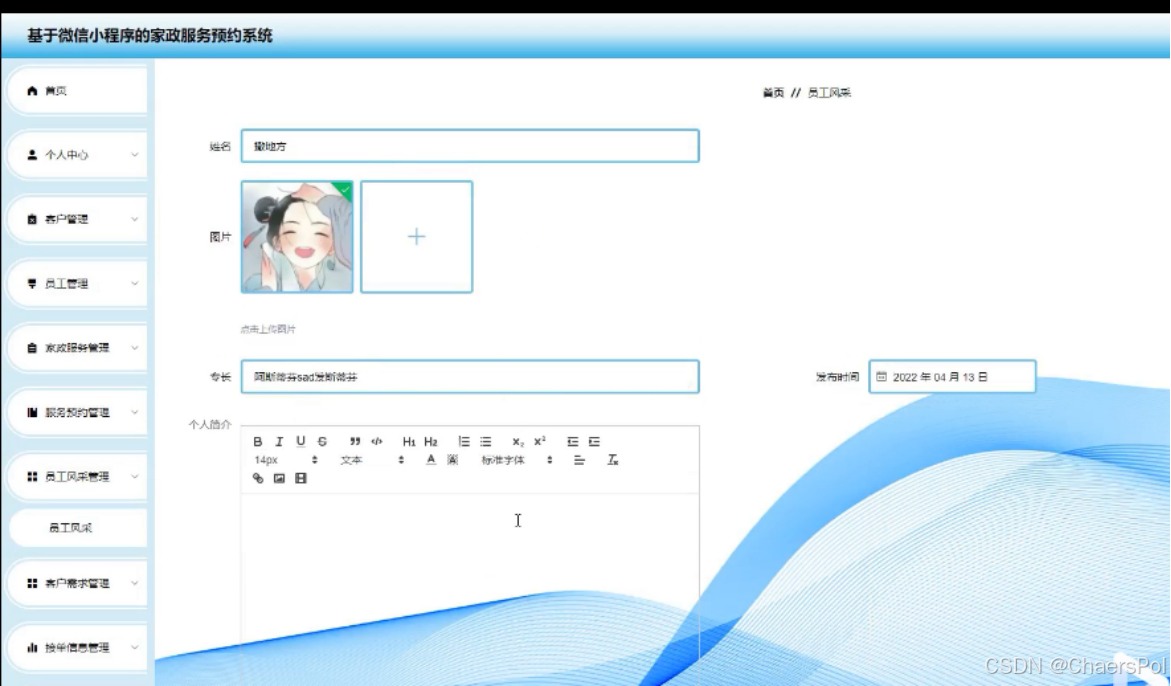Click the 姓名 name input field
Screen dimensions: 1171x686
pyautogui.click(x=470, y=146)
